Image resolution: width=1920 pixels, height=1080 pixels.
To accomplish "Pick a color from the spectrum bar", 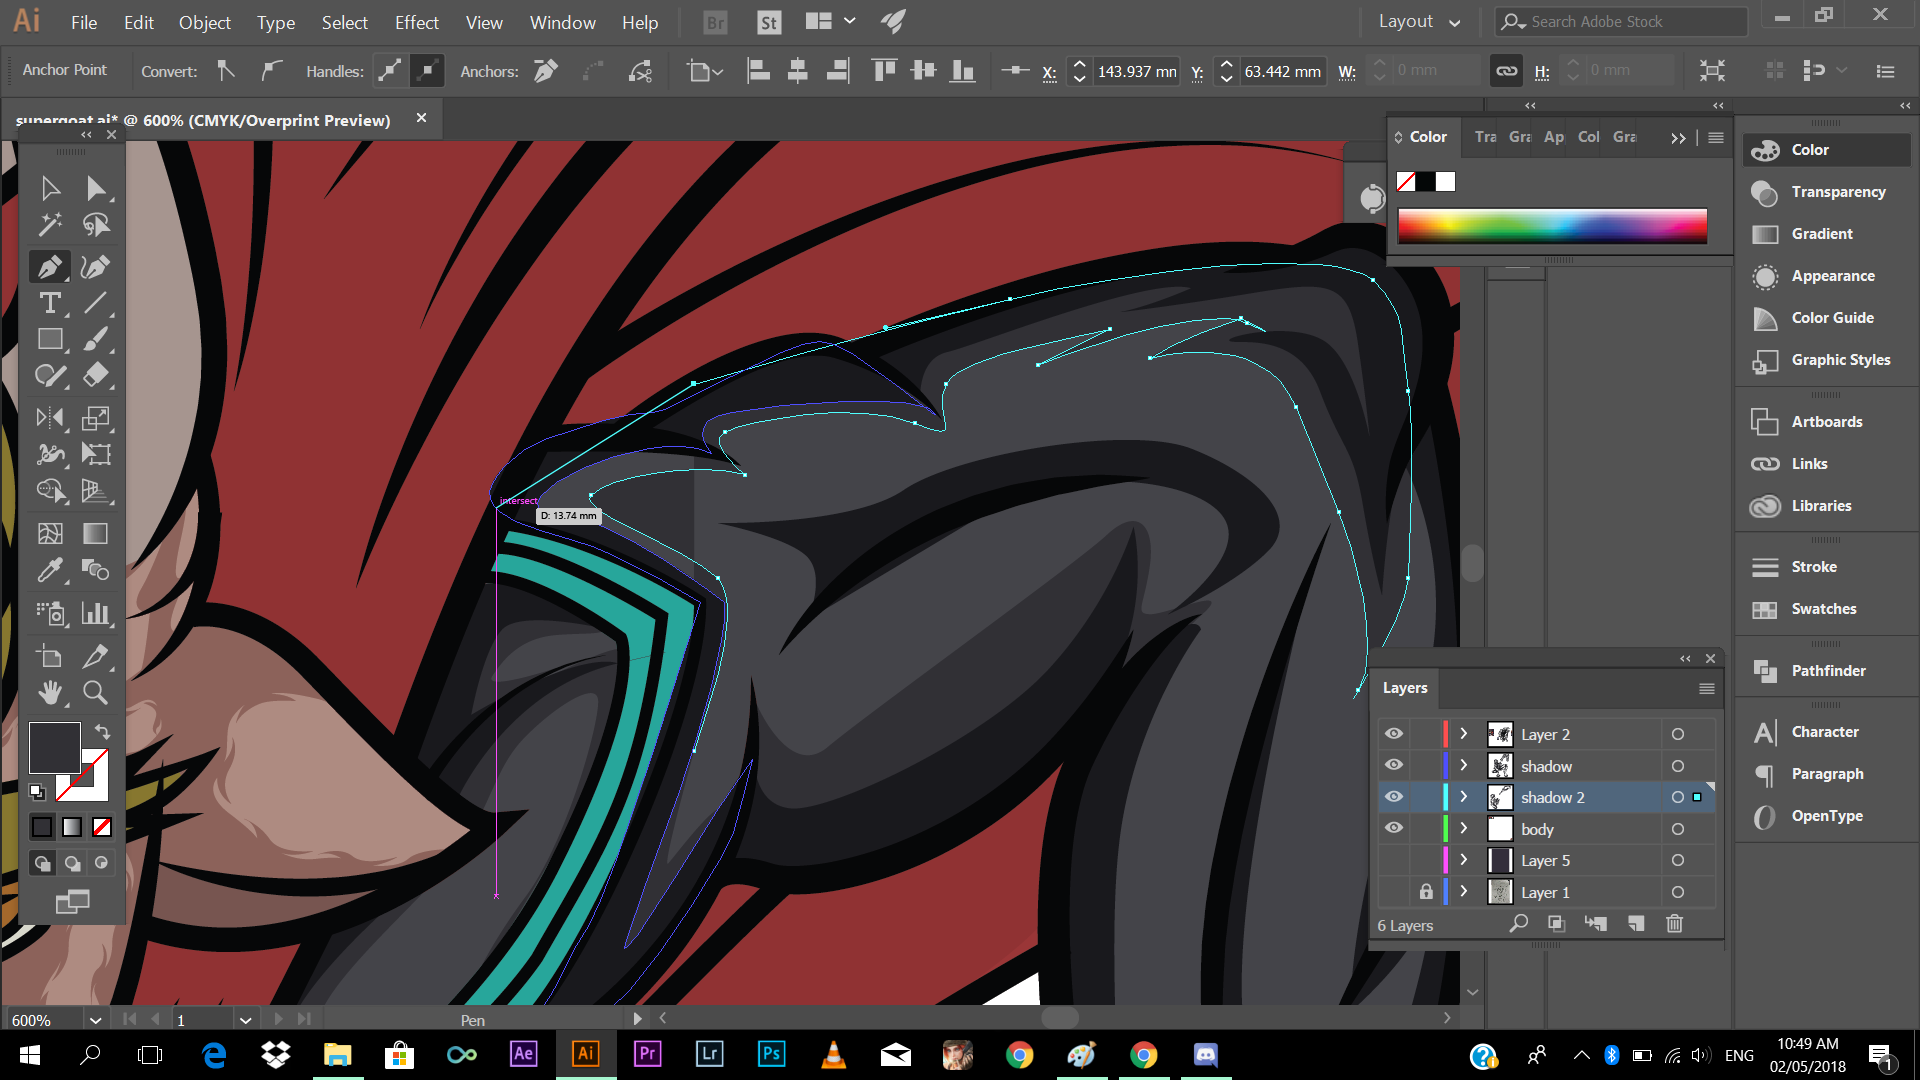I will pyautogui.click(x=1551, y=226).
